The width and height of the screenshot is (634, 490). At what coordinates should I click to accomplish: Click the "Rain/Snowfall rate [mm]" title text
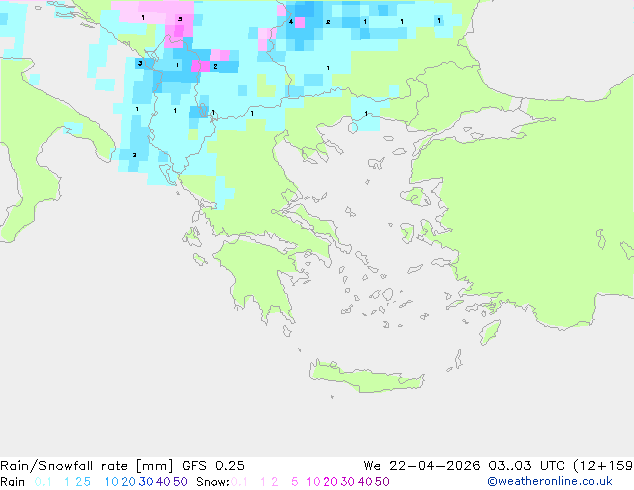click(87, 466)
